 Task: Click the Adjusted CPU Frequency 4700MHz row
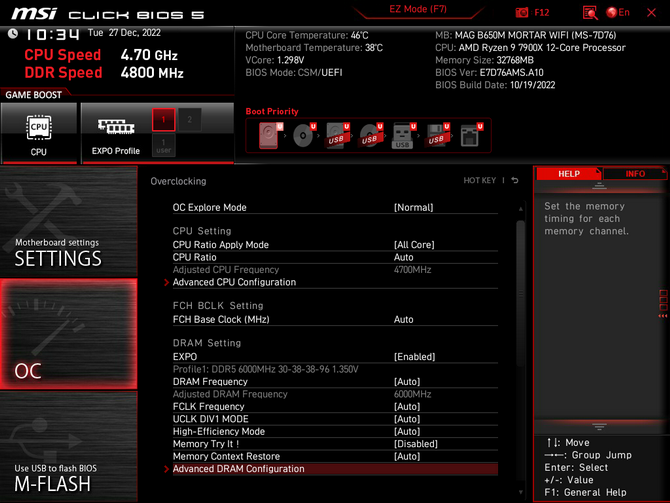pyautogui.click(x=335, y=270)
